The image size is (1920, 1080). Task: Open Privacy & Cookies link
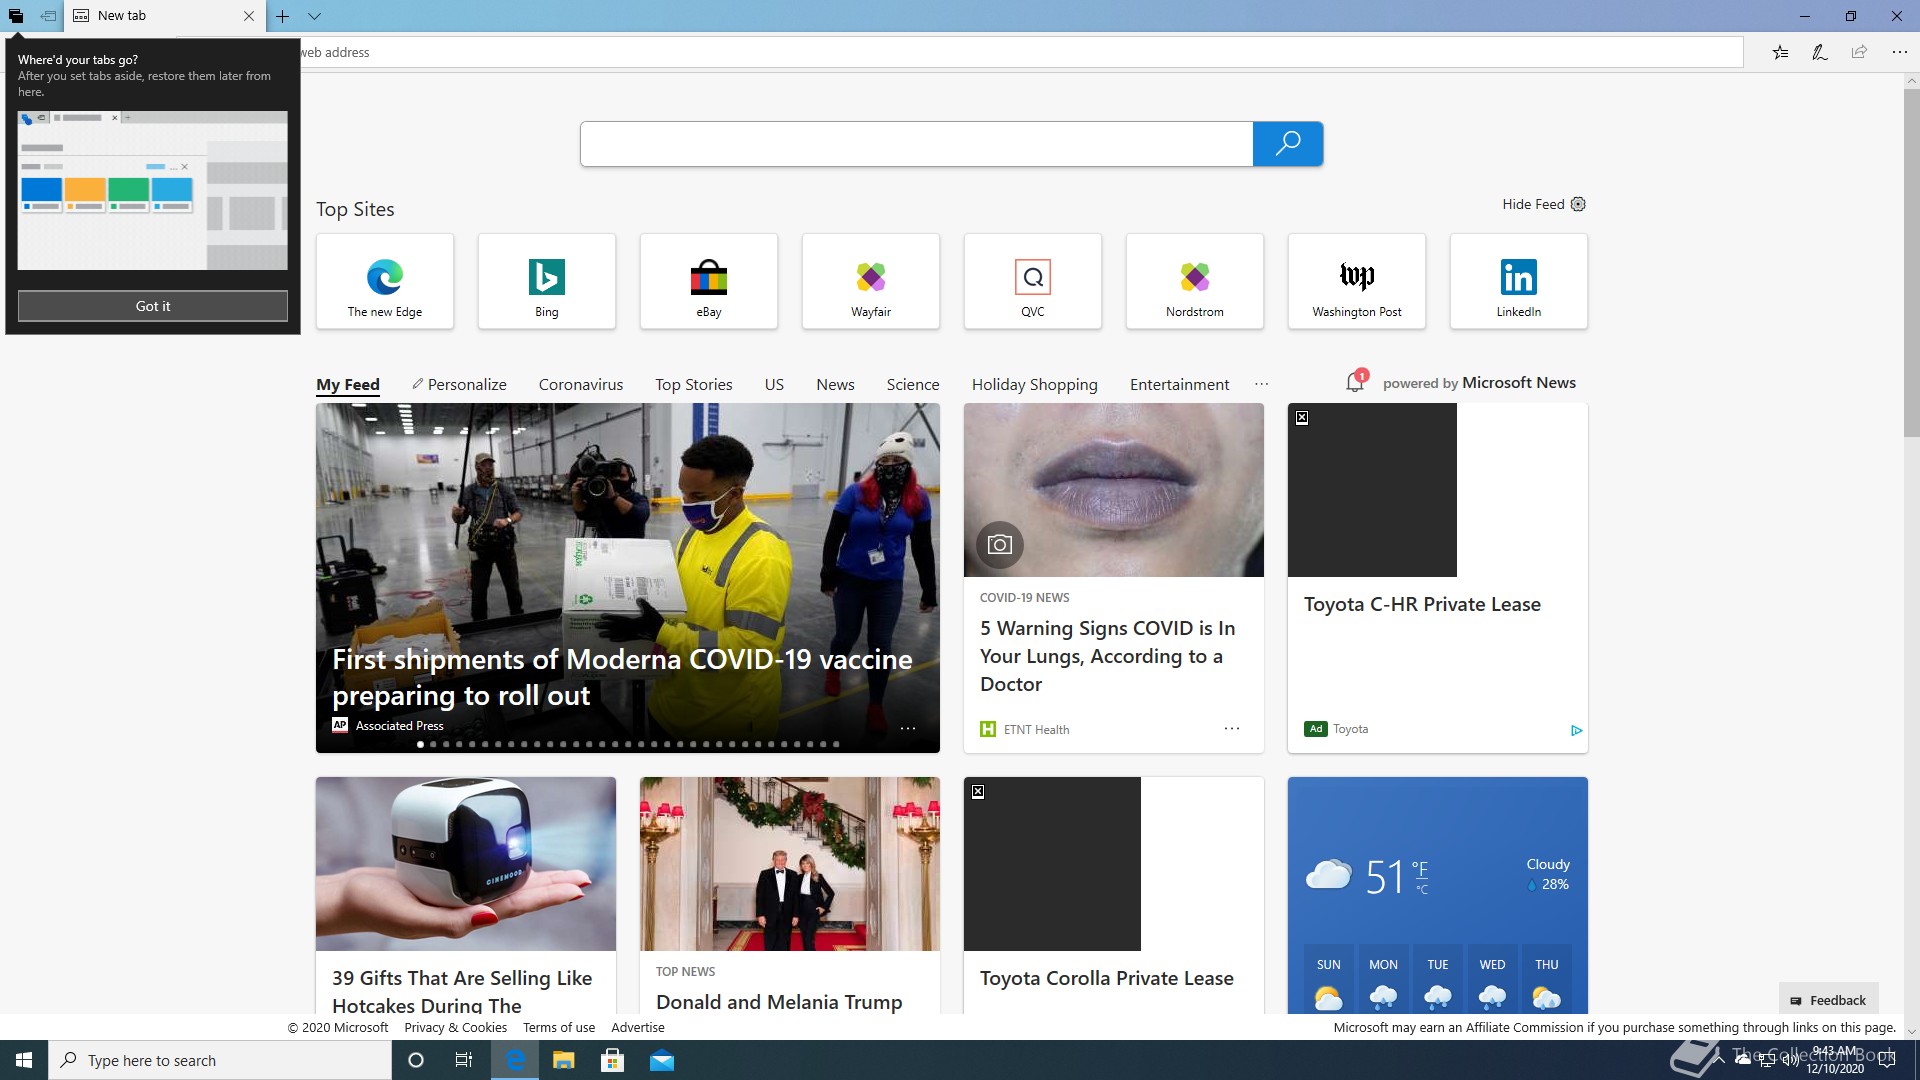point(455,1027)
